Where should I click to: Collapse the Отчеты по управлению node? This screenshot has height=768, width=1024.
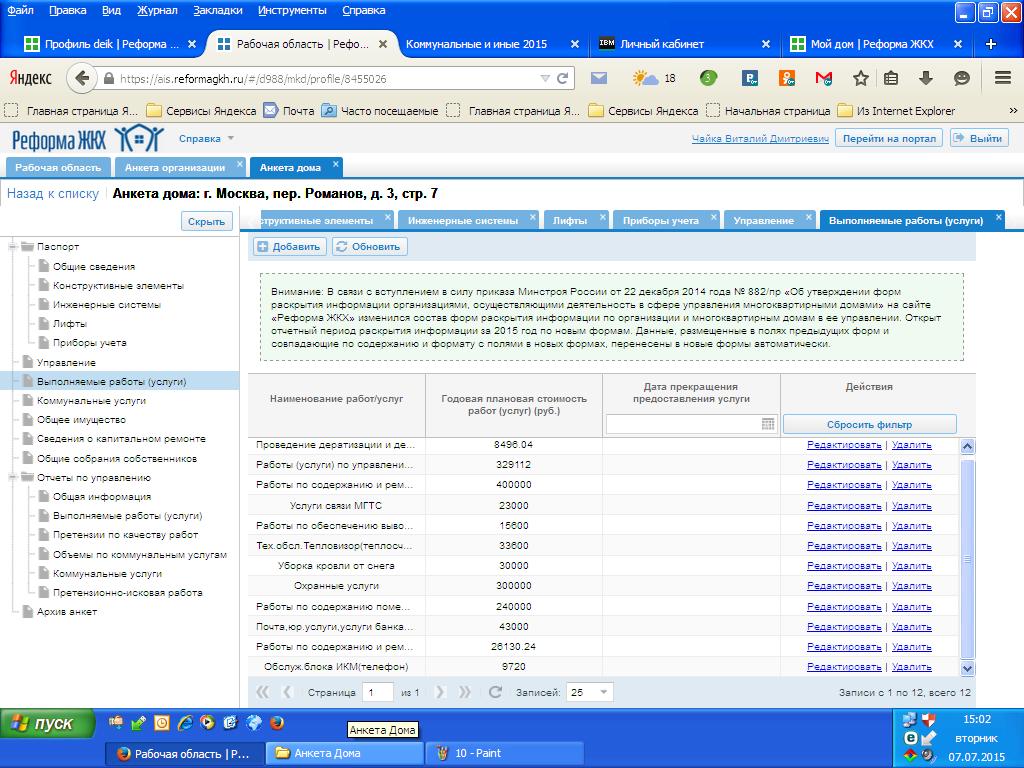[12, 477]
